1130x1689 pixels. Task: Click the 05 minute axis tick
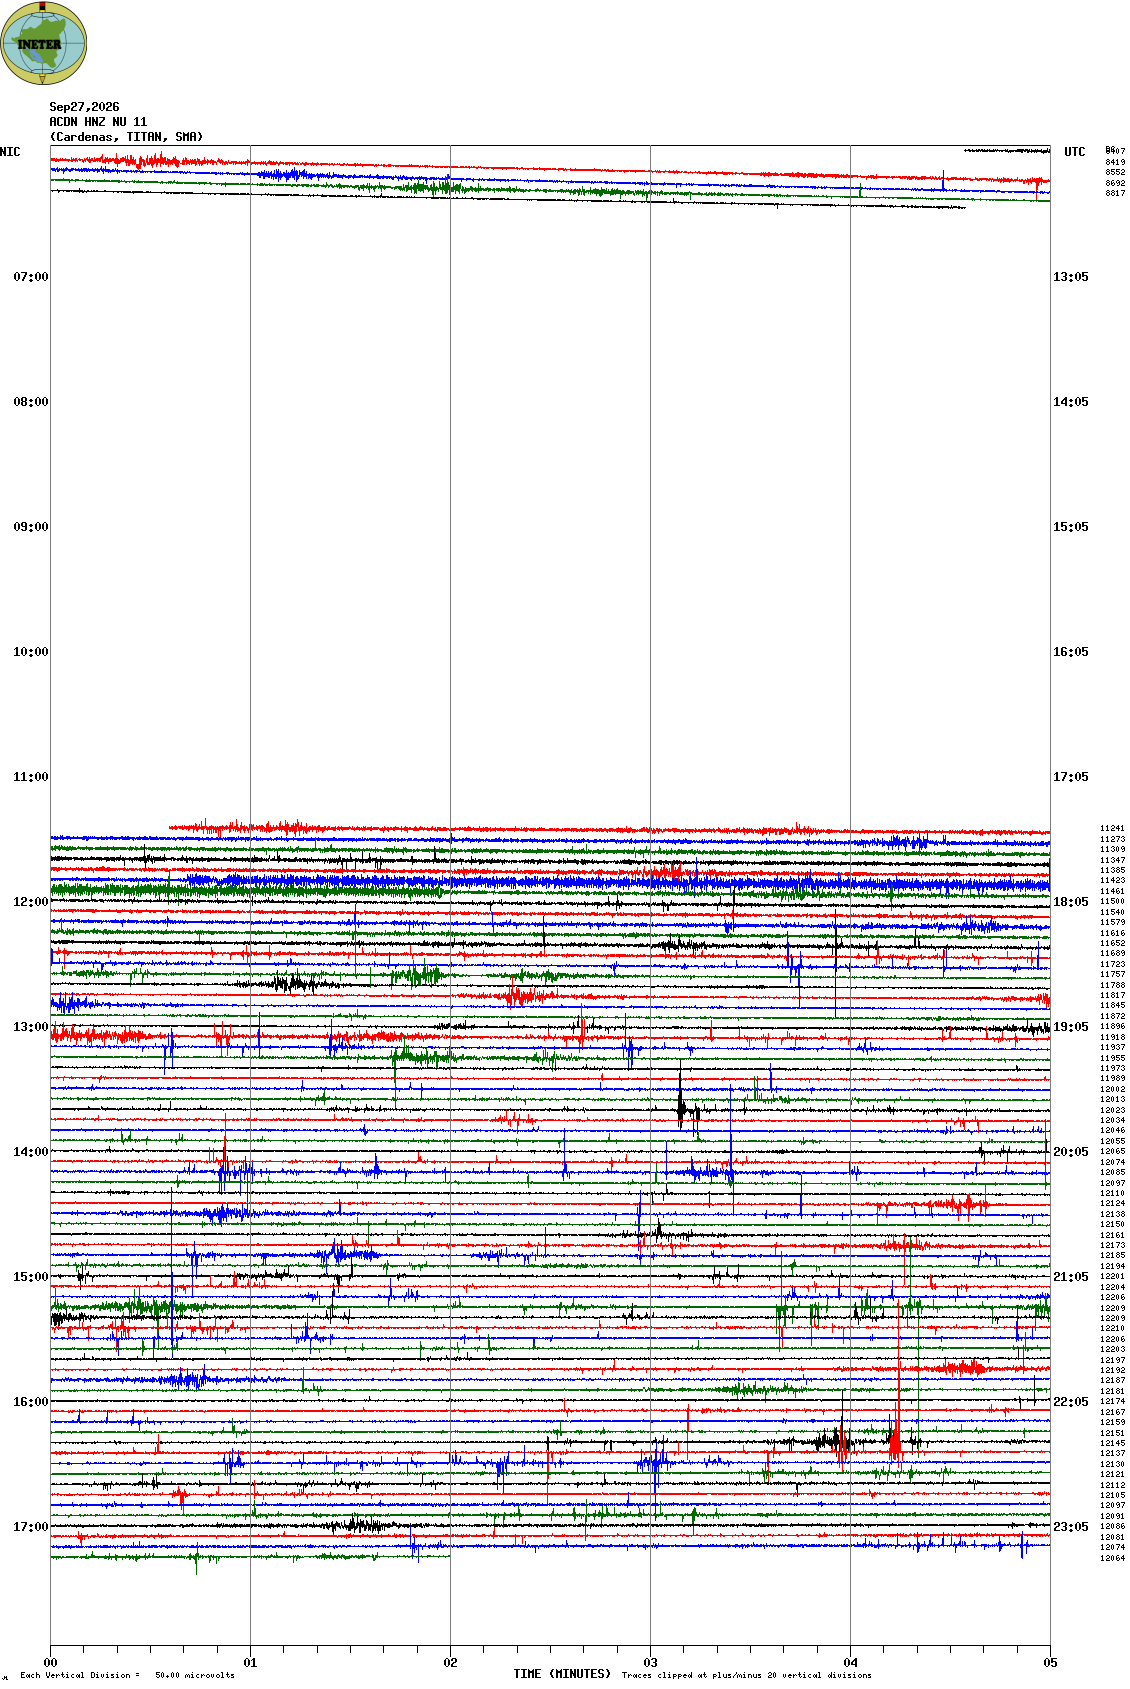(1050, 1663)
